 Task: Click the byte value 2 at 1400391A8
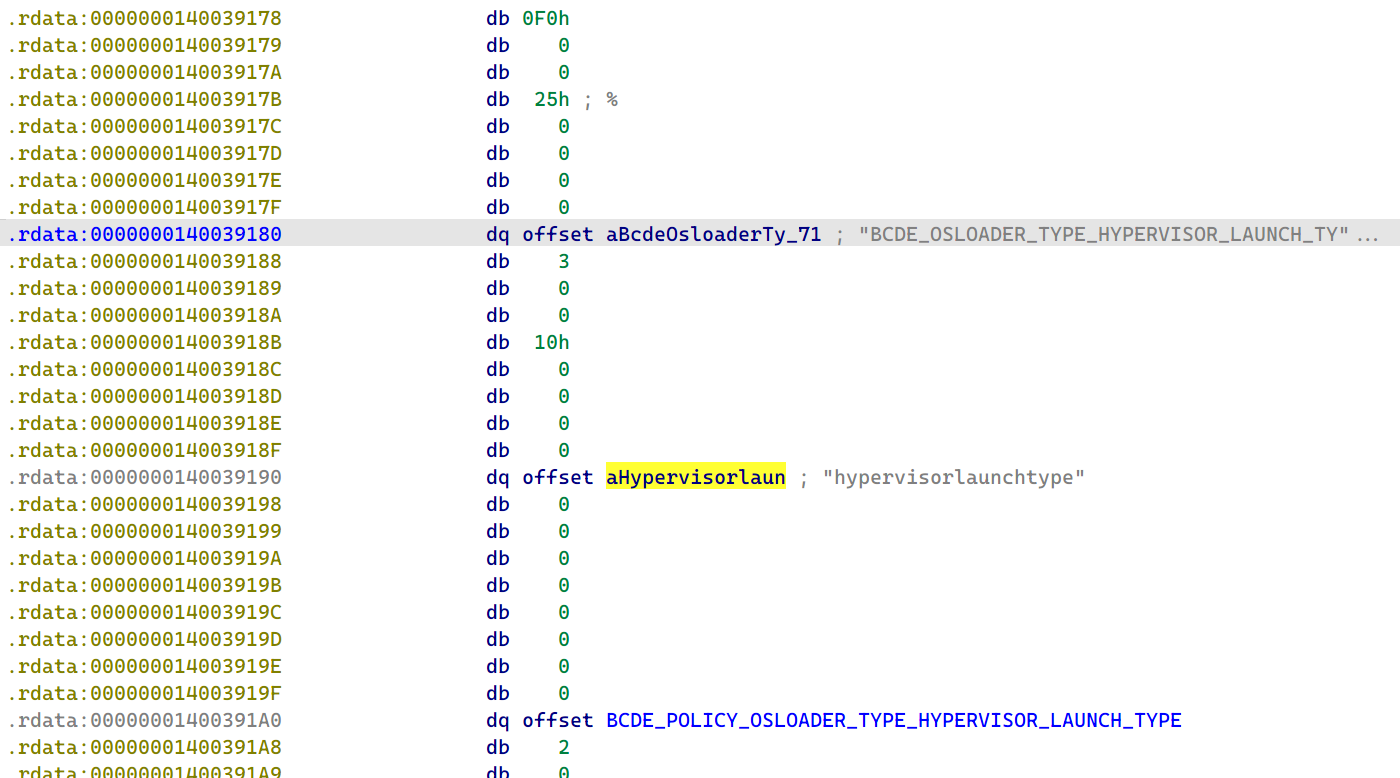pyautogui.click(x=564, y=747)
